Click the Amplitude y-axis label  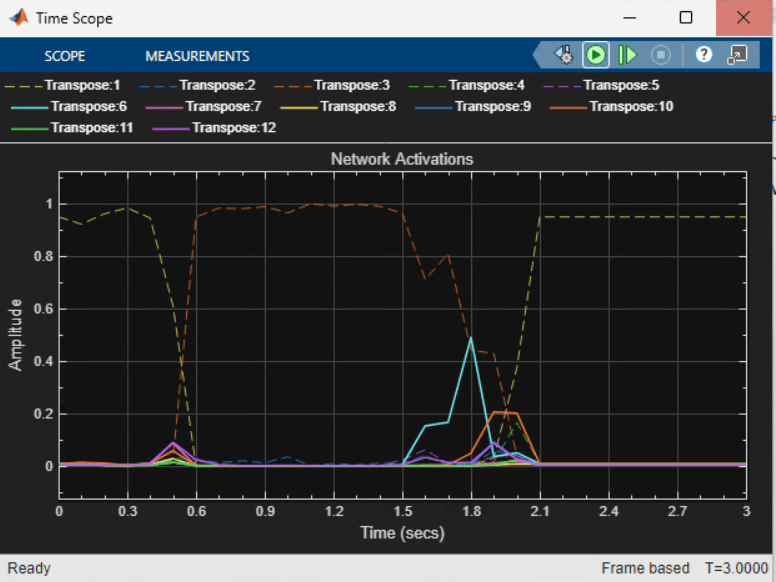[16, 333]
